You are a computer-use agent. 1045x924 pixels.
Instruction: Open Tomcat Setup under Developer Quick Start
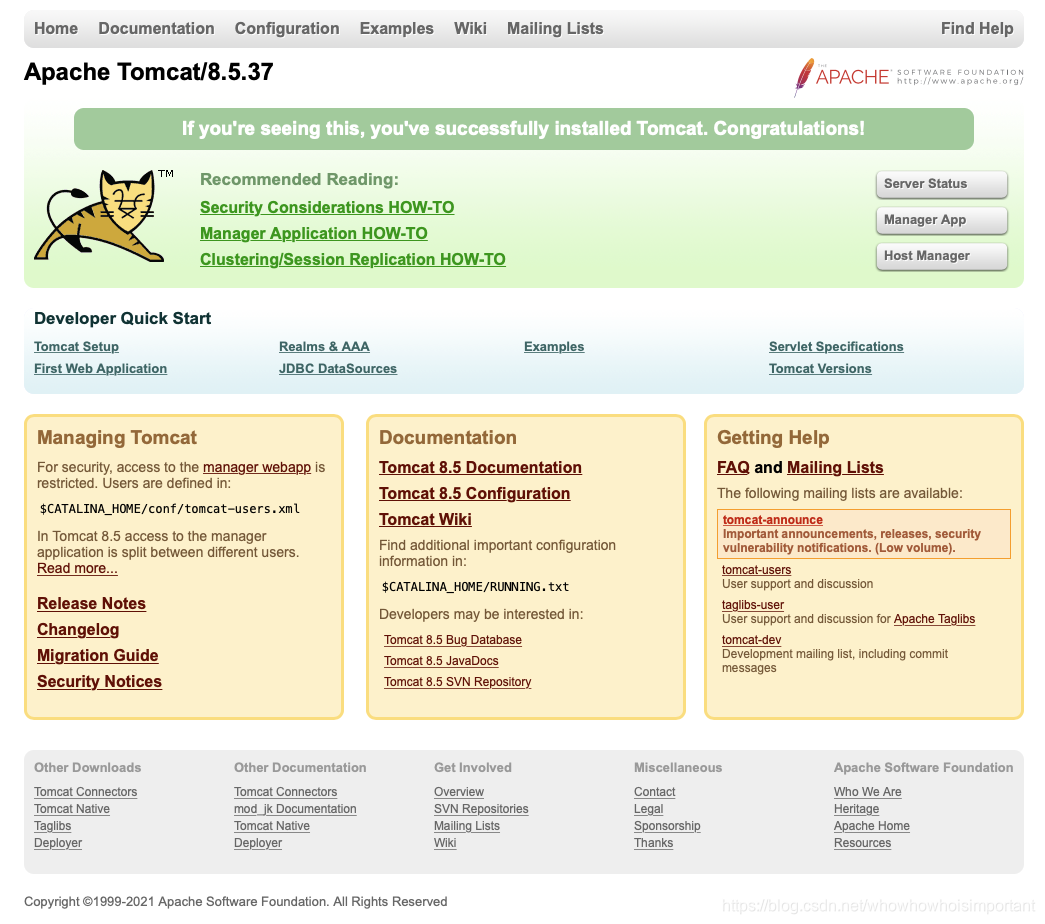(x=76, y=346)
